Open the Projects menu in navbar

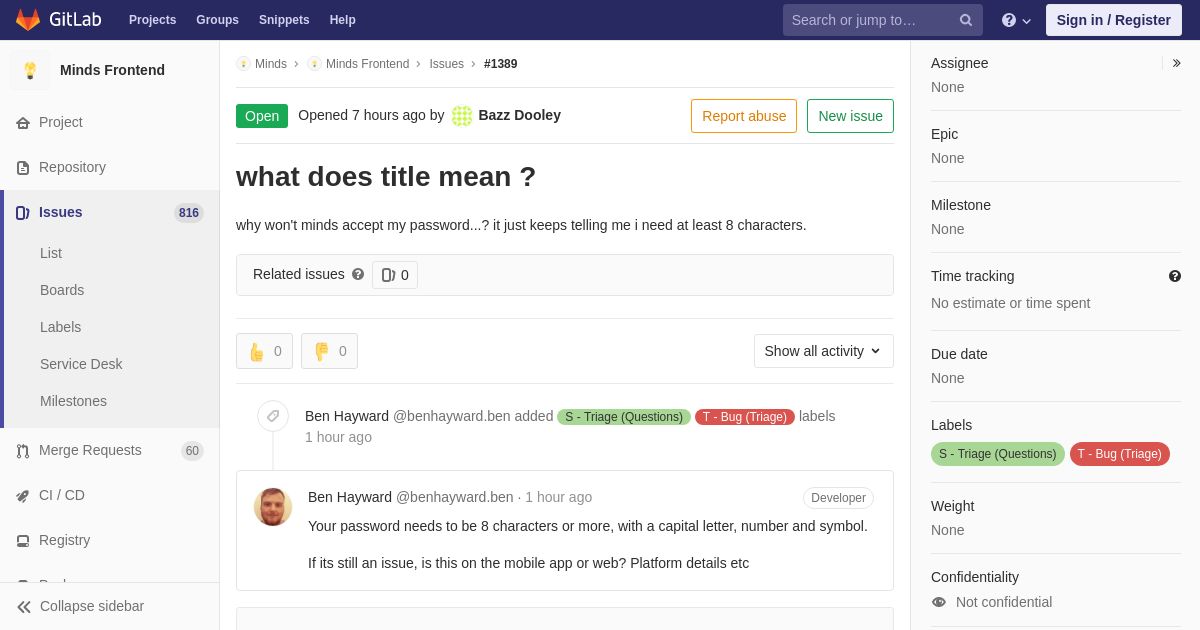(x=152, y=20)
